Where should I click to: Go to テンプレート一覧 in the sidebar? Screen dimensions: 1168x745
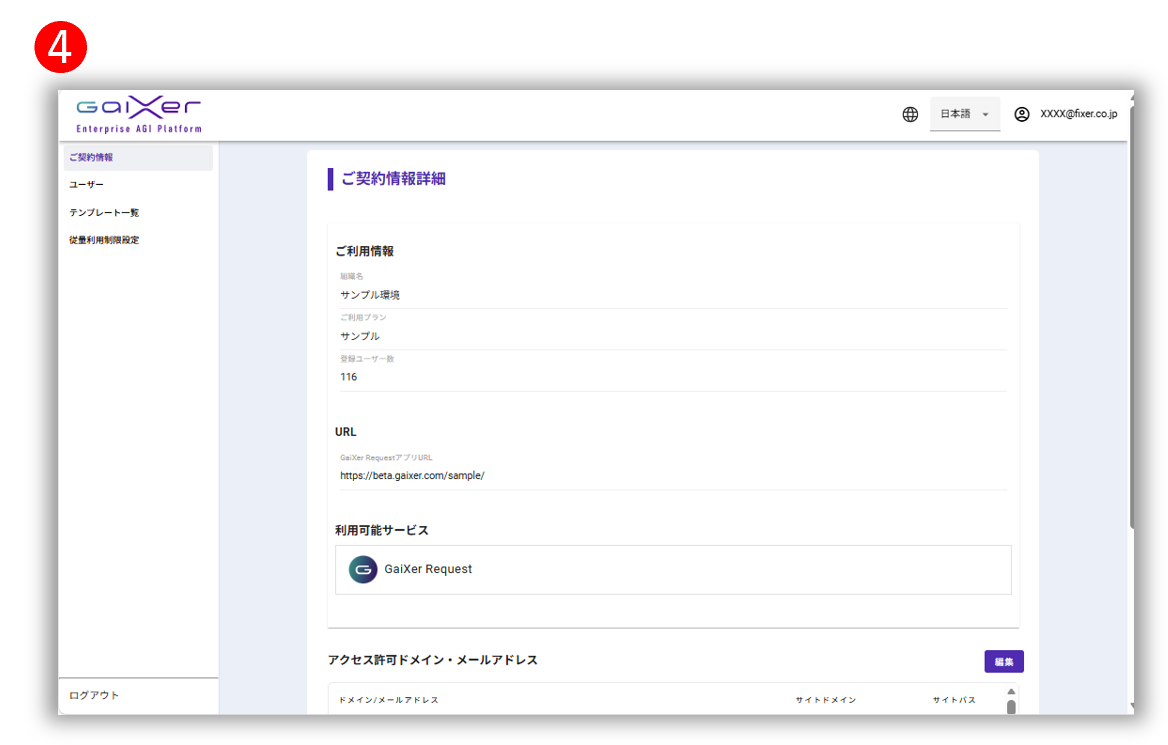104,213
